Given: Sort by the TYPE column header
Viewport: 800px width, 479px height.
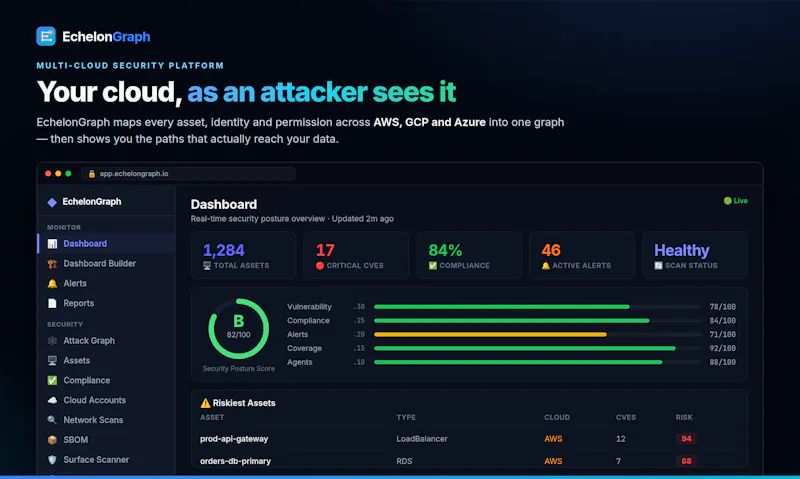Looking at the screenshot, I should tap(406, 417).
